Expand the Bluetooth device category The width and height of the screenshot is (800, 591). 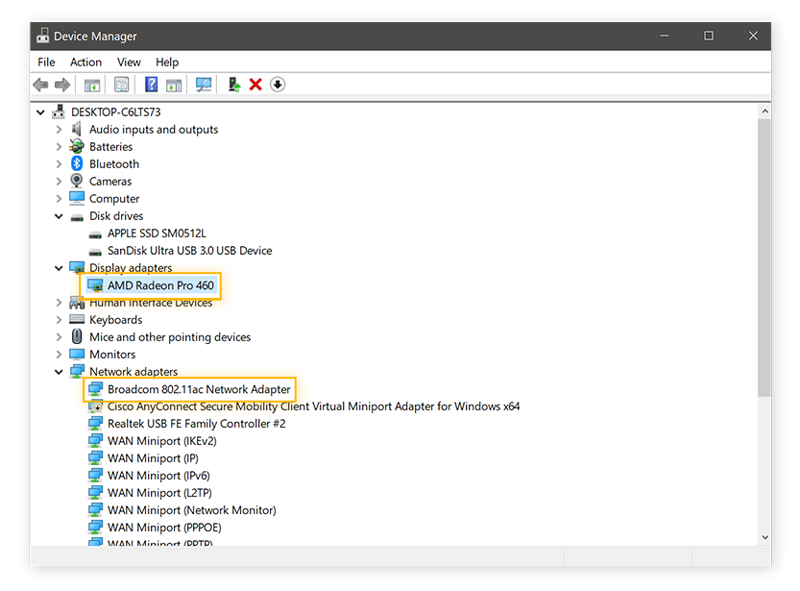[x=59, y=163]
